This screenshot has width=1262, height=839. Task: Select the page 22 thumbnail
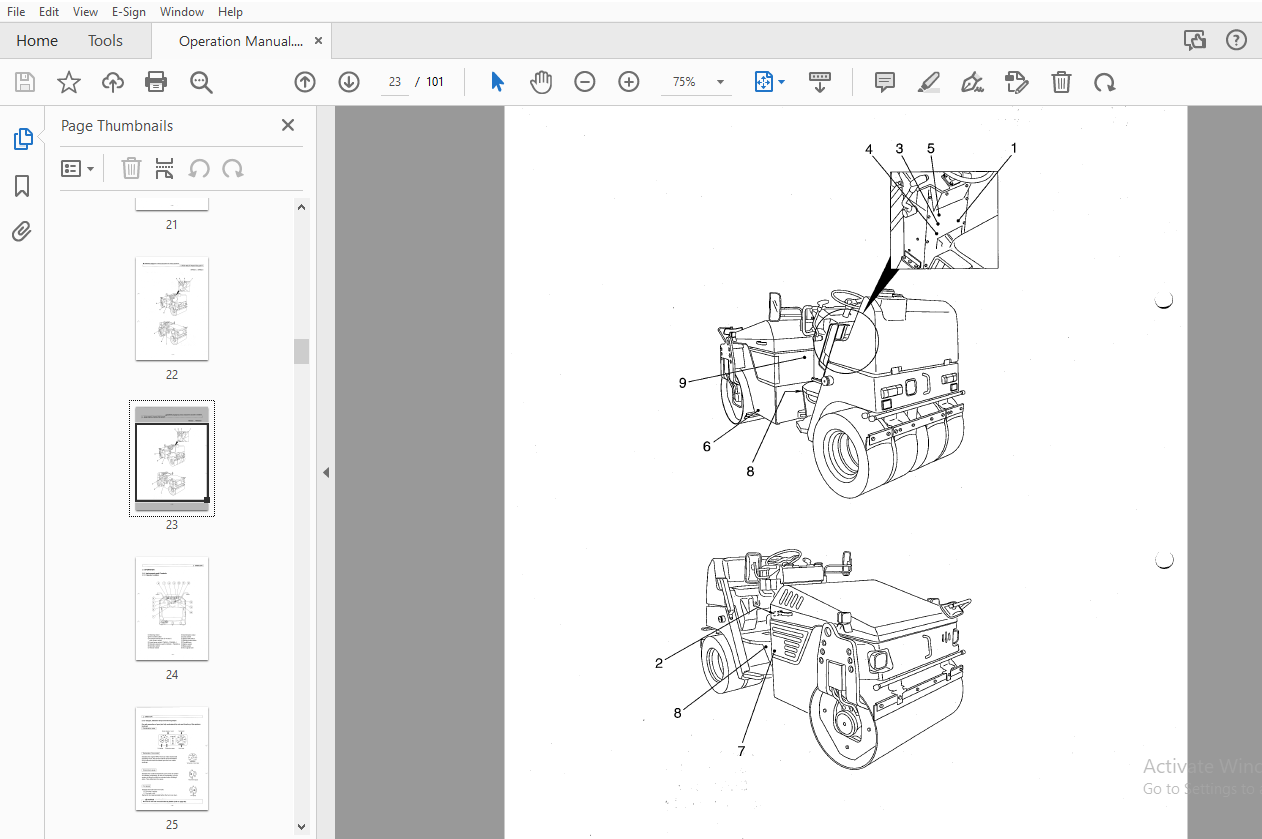tap(172, 309)
